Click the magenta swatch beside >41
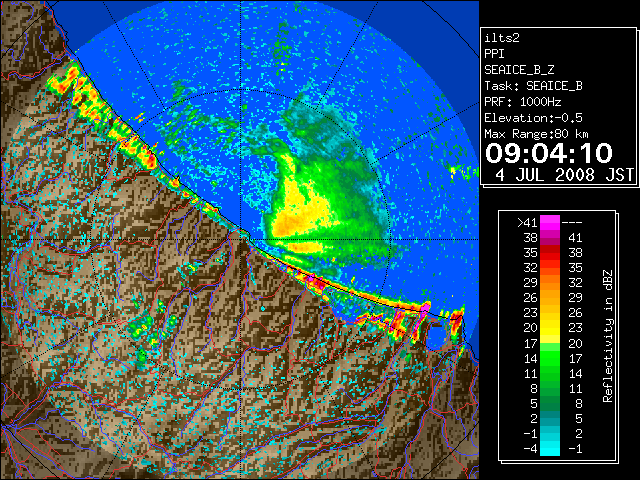 [550, 222]
